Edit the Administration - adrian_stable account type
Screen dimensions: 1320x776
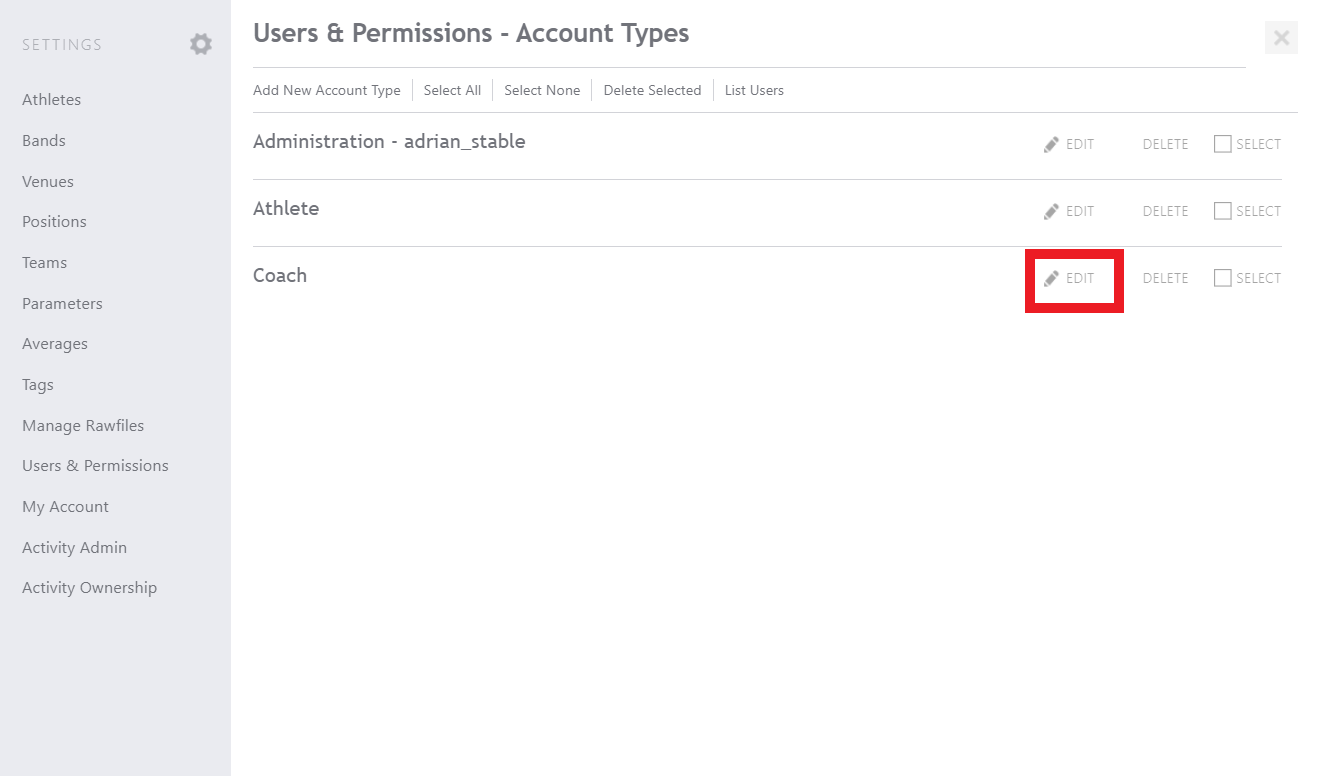pyautogui.click(x=1069, y=144)
